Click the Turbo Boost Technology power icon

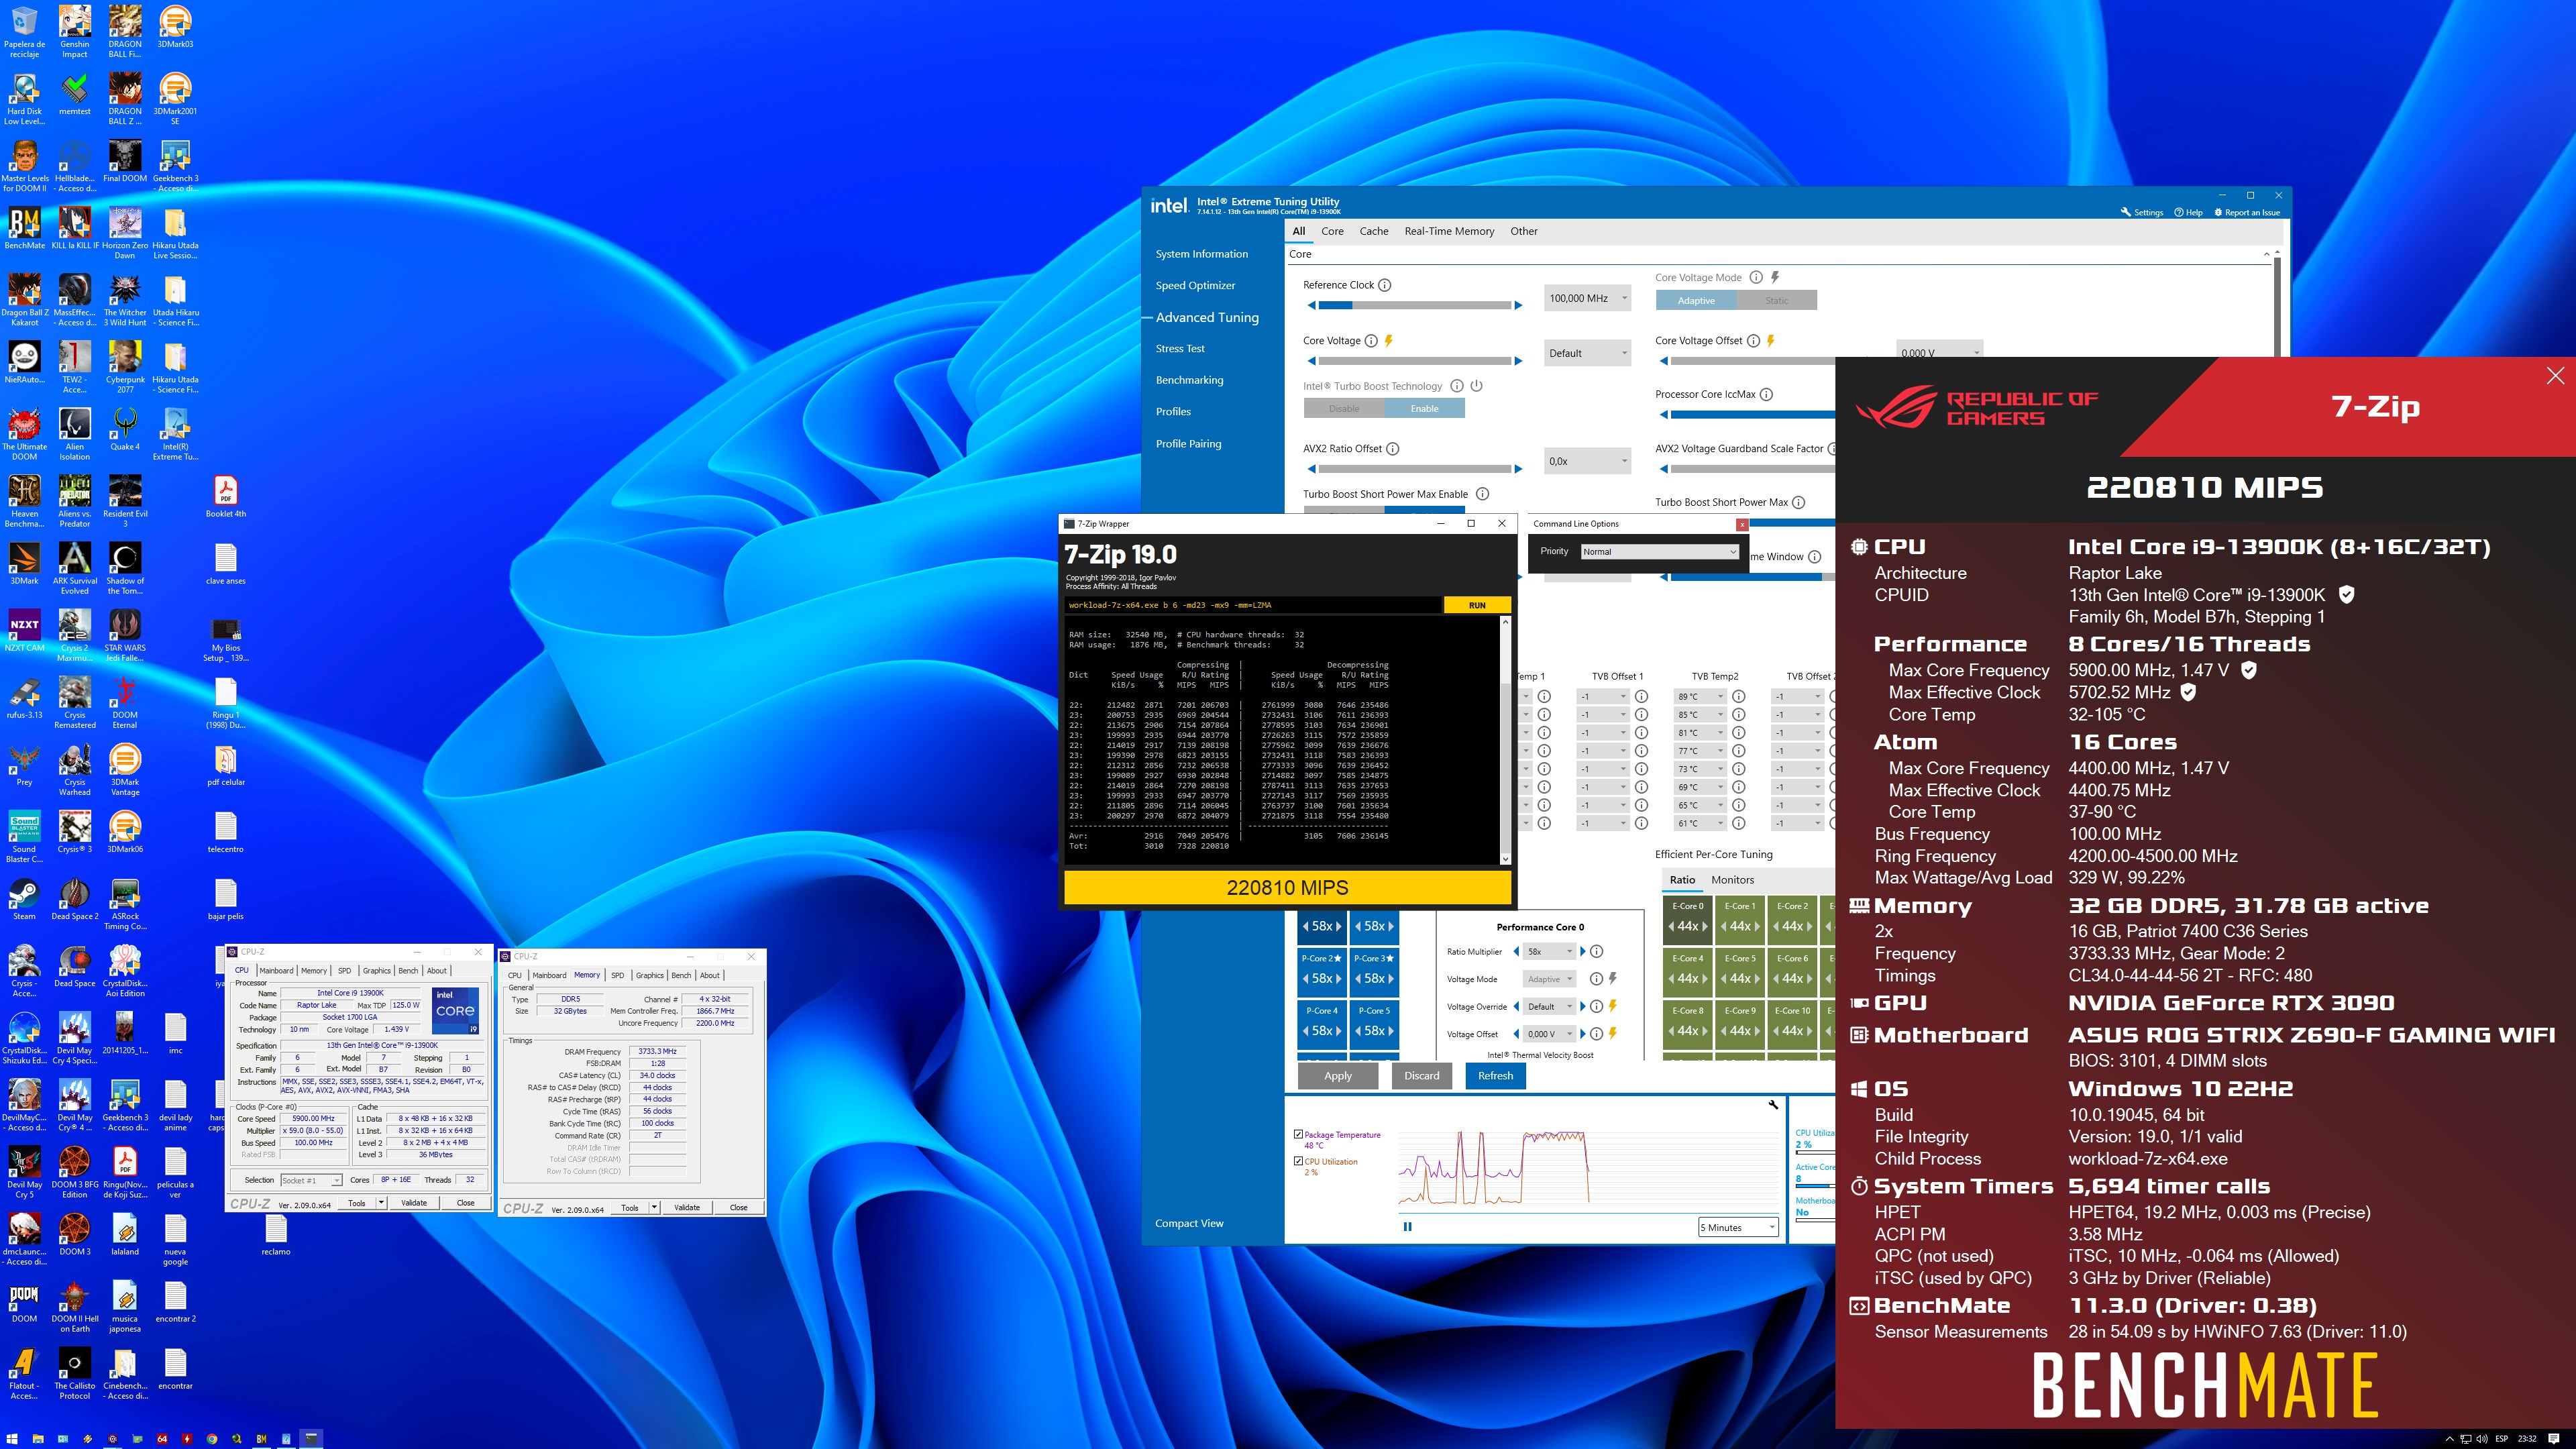[x=1477, y=386]
